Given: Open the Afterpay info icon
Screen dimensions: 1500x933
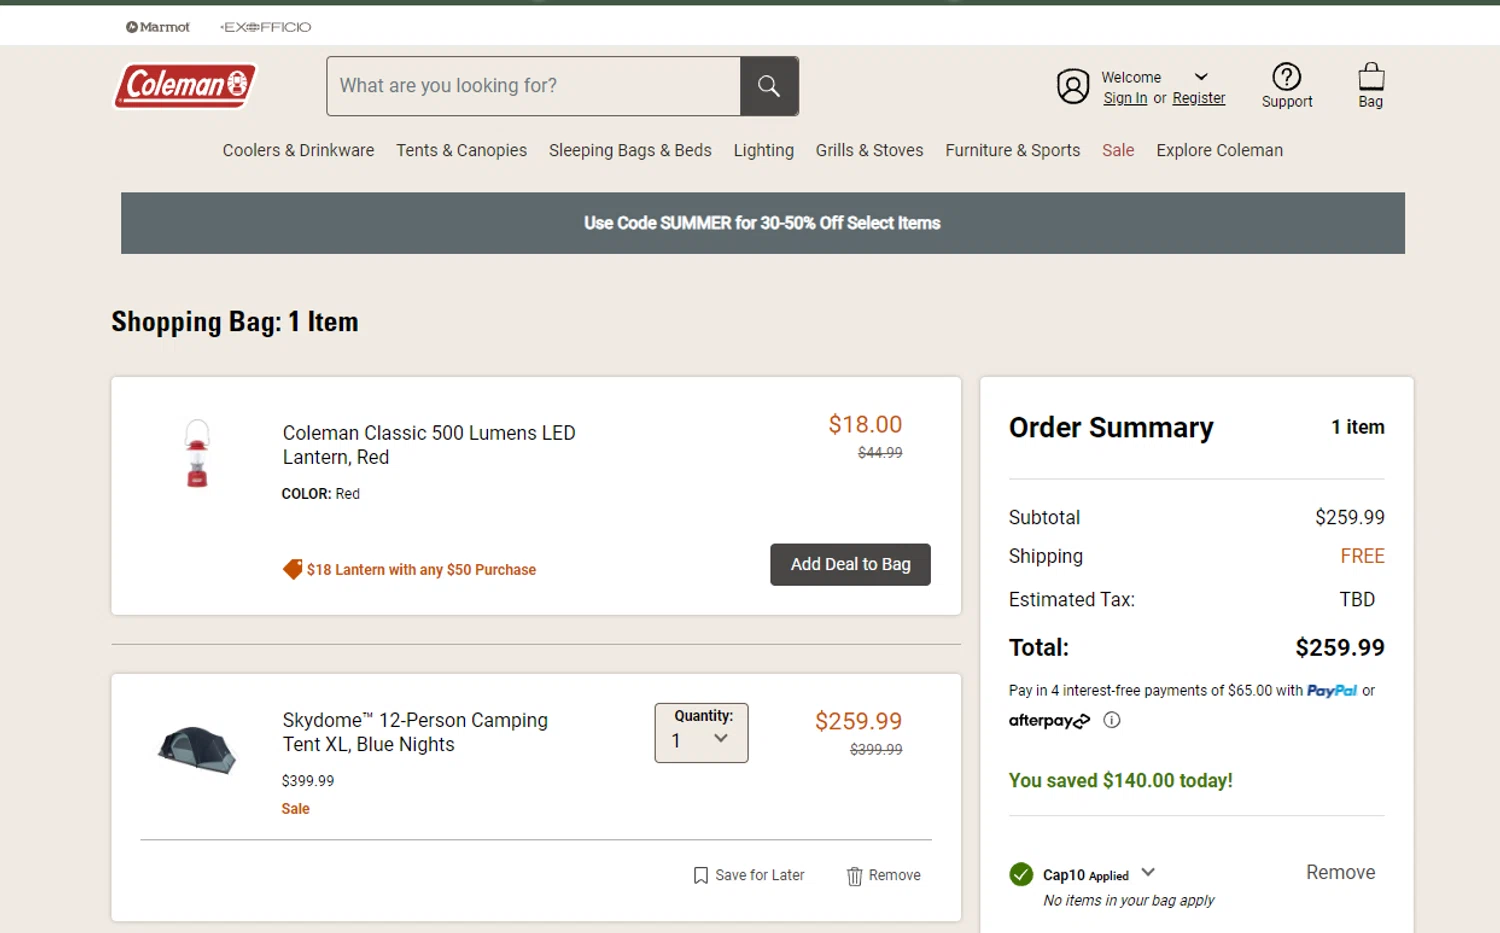Looking at the screenshot, I should [1112, 720].
